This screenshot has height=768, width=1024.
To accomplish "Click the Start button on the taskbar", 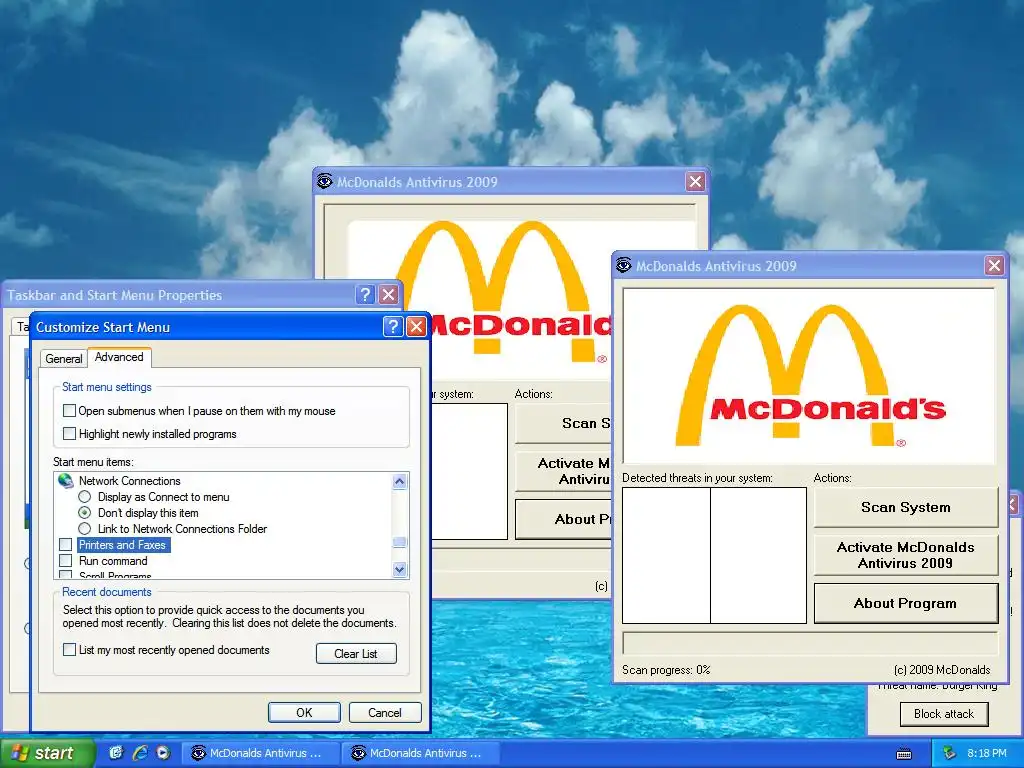I will point(47,753).
